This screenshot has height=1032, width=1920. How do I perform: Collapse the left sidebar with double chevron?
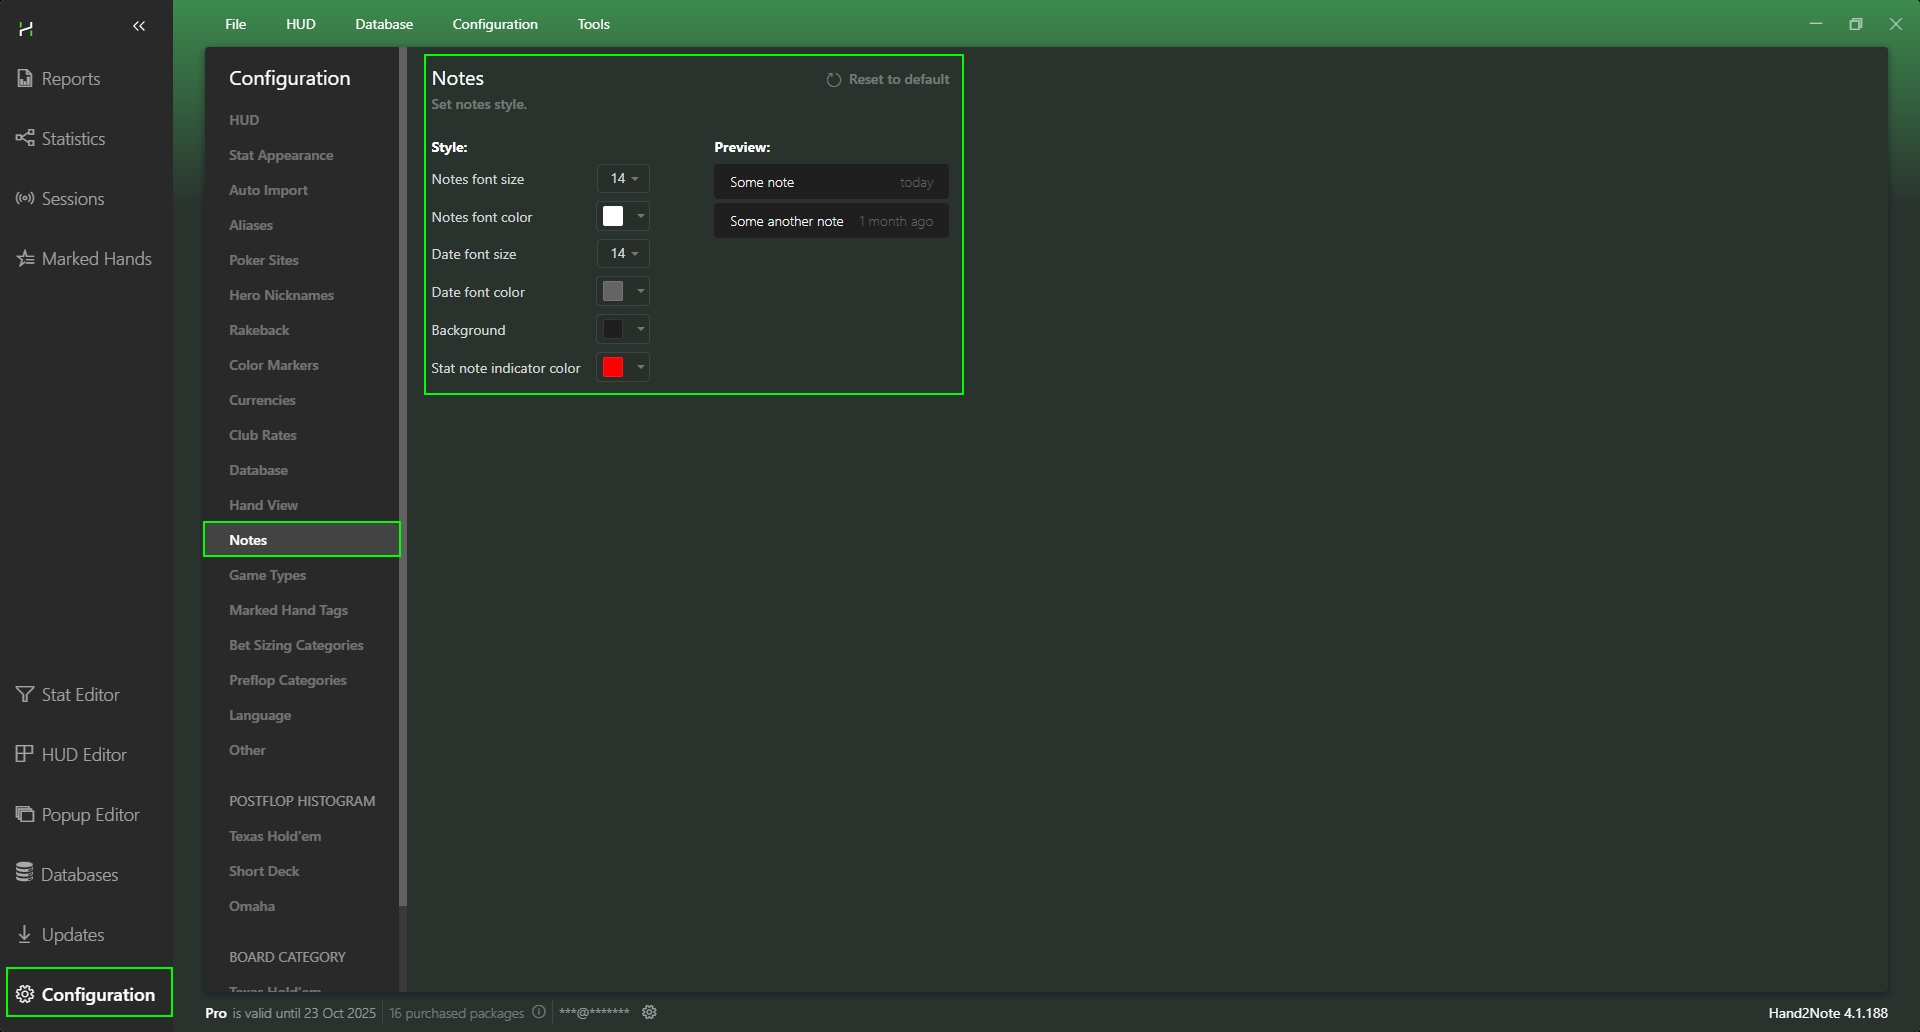coord(139,26)
